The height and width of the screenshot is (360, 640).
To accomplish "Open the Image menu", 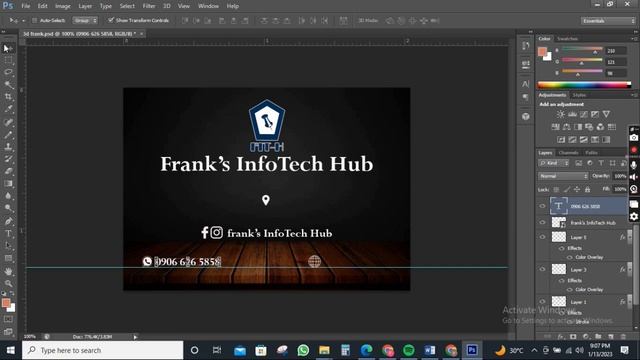I will tap(63, 6).
